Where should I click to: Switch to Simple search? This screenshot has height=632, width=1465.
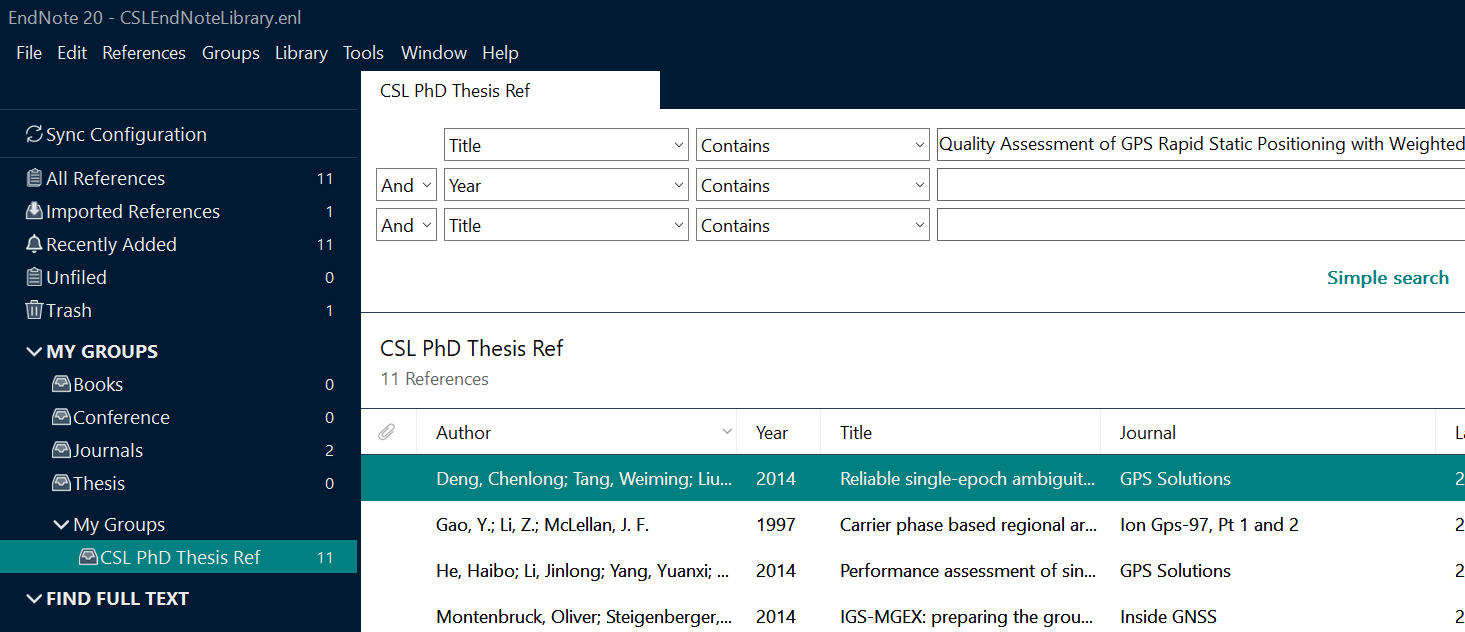(x=1387, y=277)
